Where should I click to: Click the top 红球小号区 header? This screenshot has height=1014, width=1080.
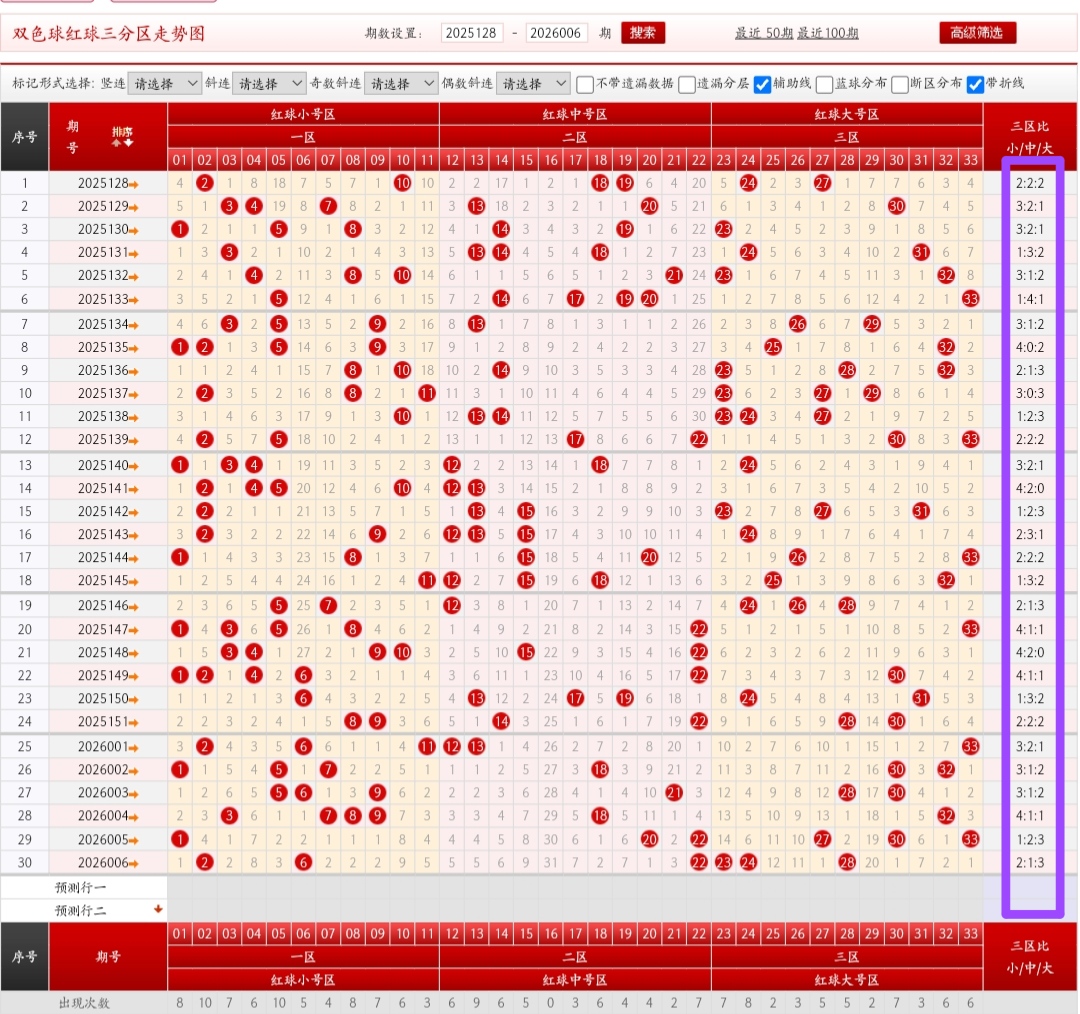(303, 114)
